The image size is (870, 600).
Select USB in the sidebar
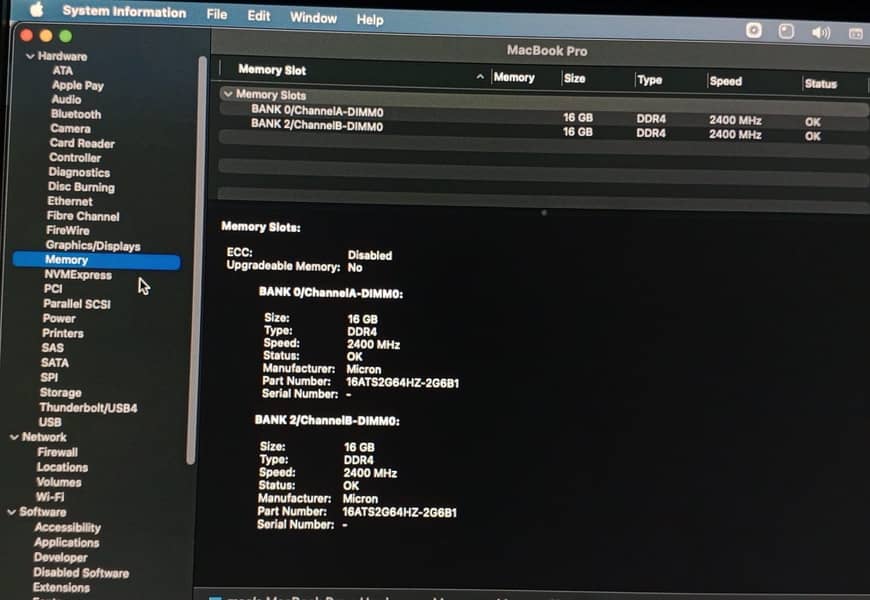50,422
